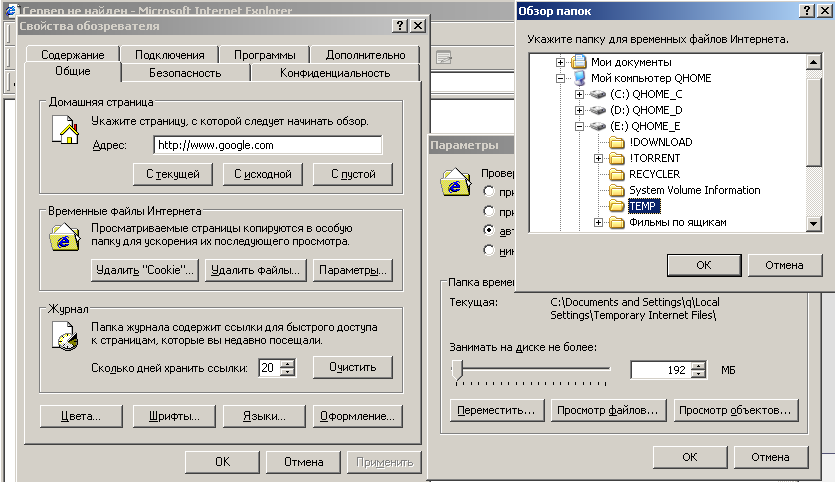The height and width of the screenshot is (482, 835).
Task: Open the Цвета button
Action: [81, 416]
